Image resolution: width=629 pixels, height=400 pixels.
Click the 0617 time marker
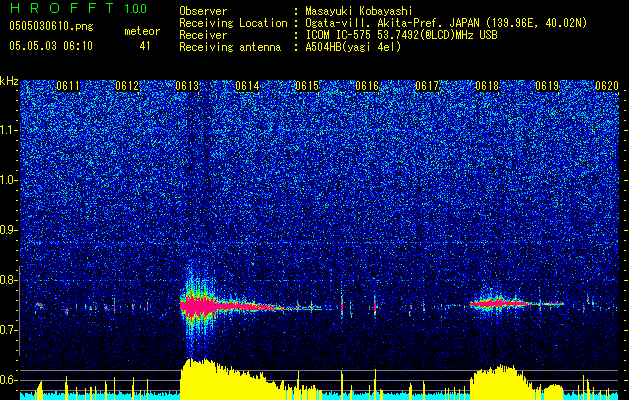pos(427,86)
